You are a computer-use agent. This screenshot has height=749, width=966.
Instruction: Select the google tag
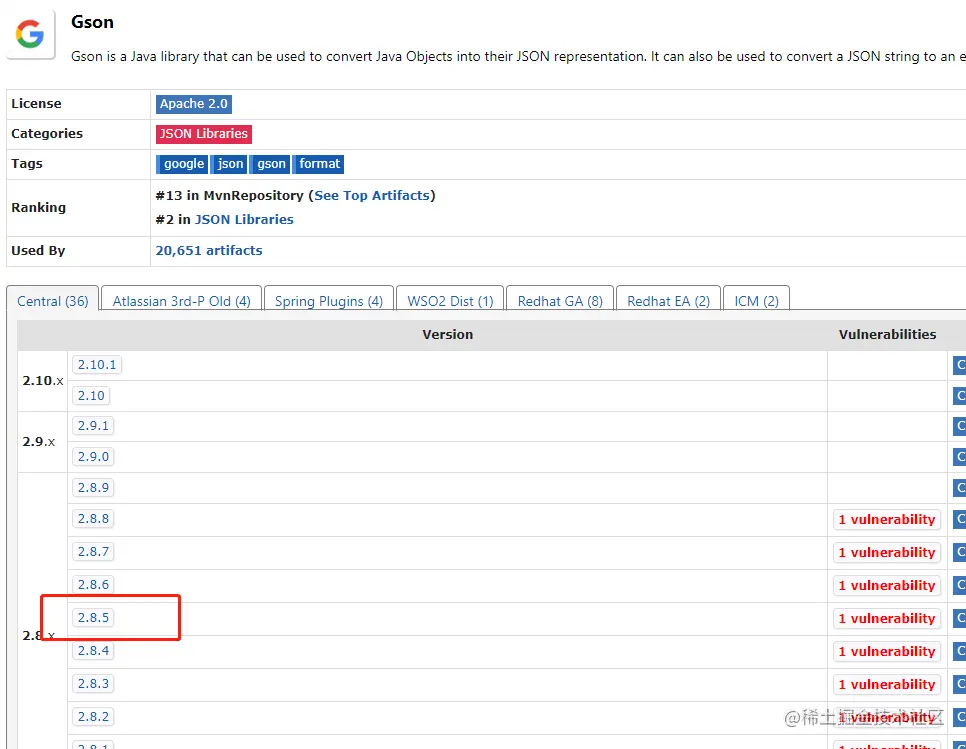click(x=183, y=164)
